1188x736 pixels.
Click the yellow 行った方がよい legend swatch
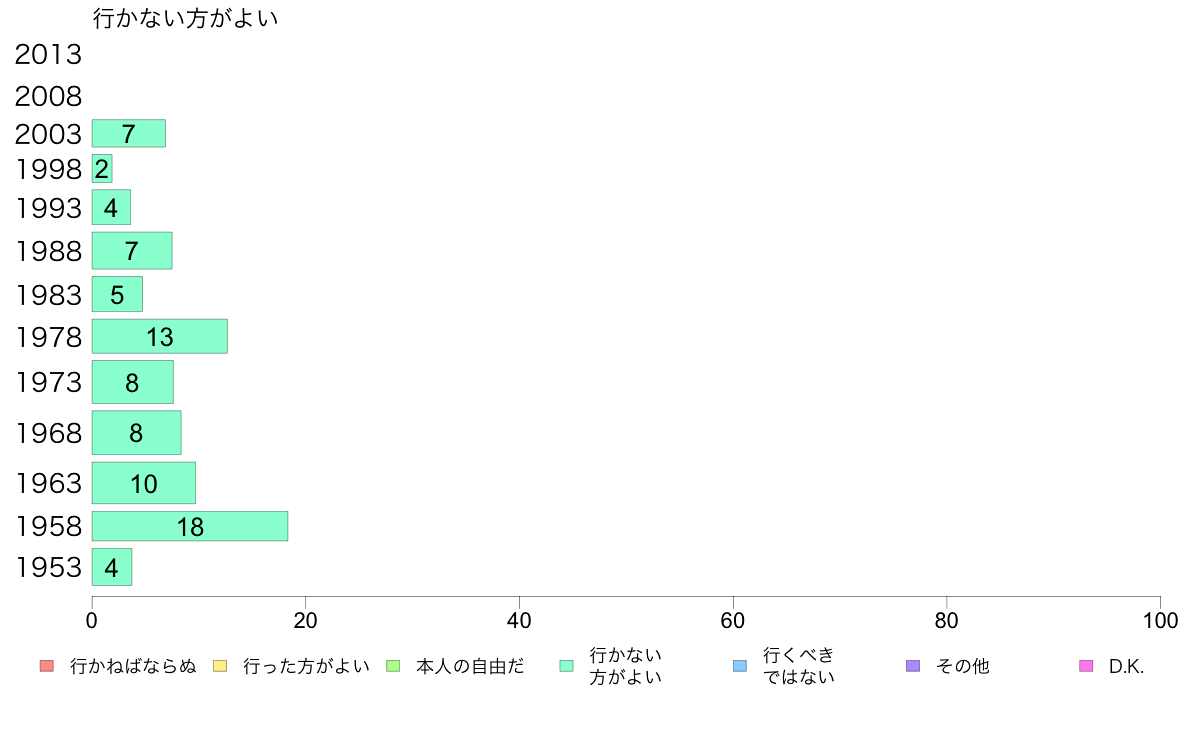[x=220, y=666]
